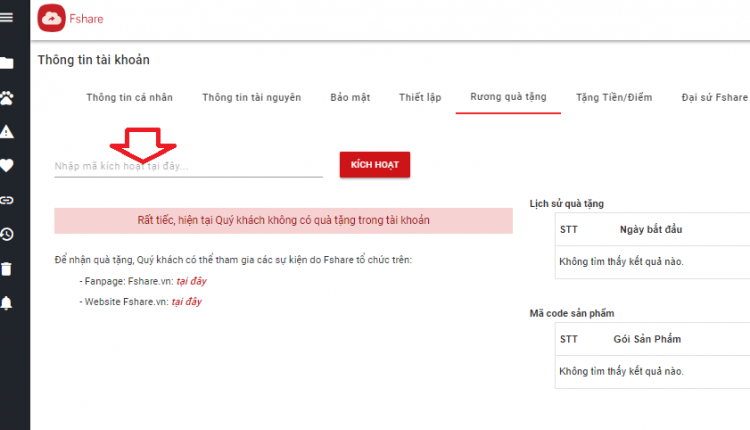The width and height of the screenshot is (750, 430).
Task: Focus the activation code input field
Action: pos(188,166)
